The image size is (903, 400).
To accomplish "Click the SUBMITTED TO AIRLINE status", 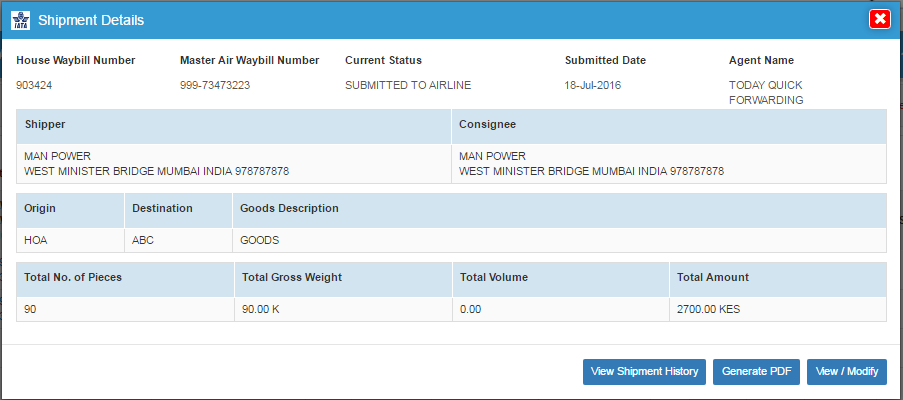I will [408, 85].
